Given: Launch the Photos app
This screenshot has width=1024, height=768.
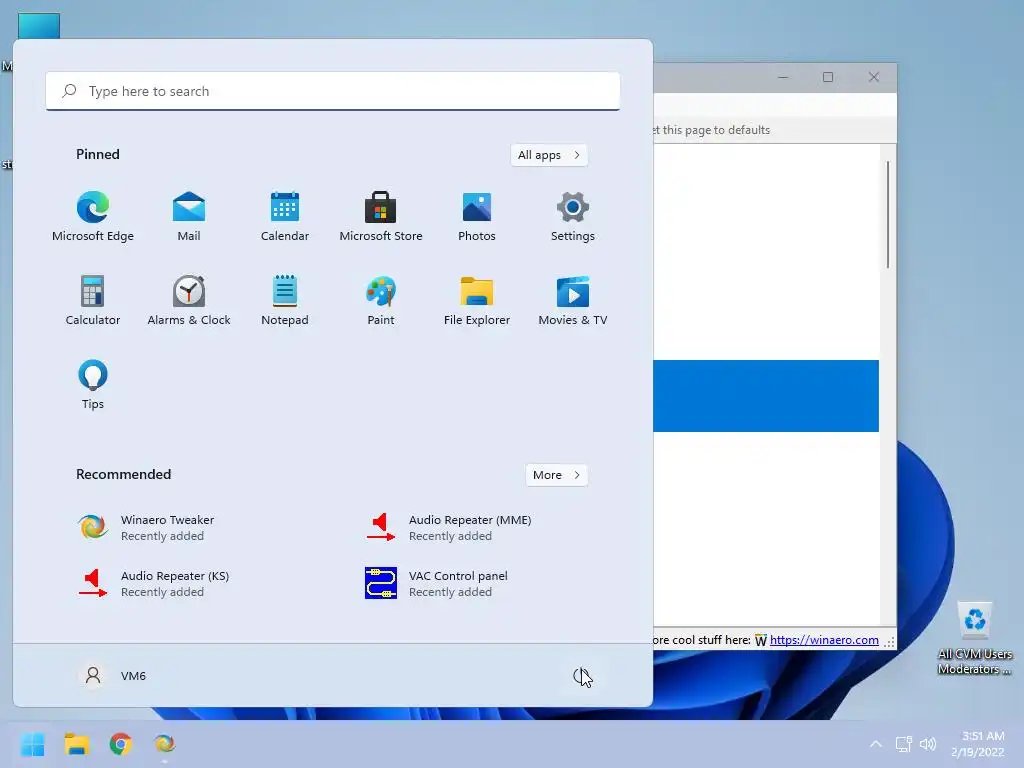Looking at the screenshot, I should coord(477,217).
